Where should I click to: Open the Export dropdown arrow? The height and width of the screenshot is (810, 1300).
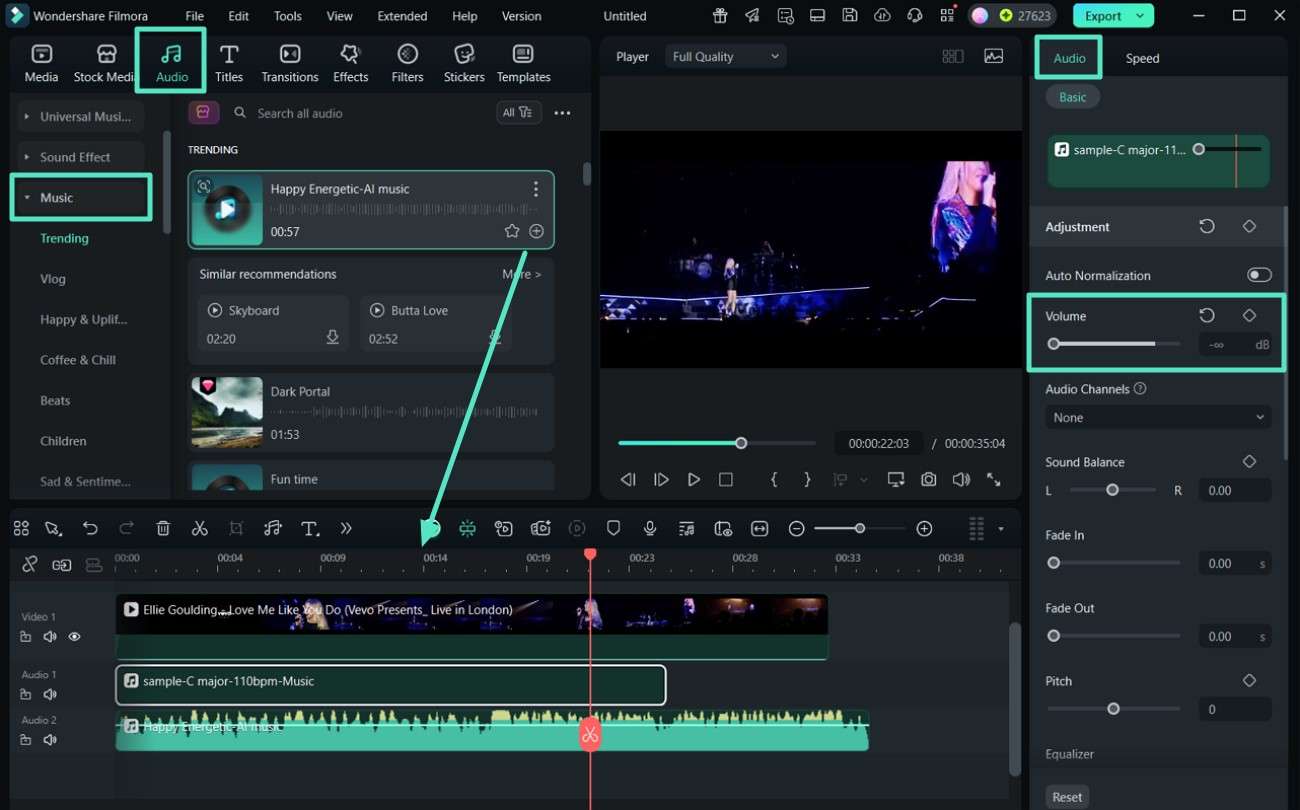point(1140,16)
